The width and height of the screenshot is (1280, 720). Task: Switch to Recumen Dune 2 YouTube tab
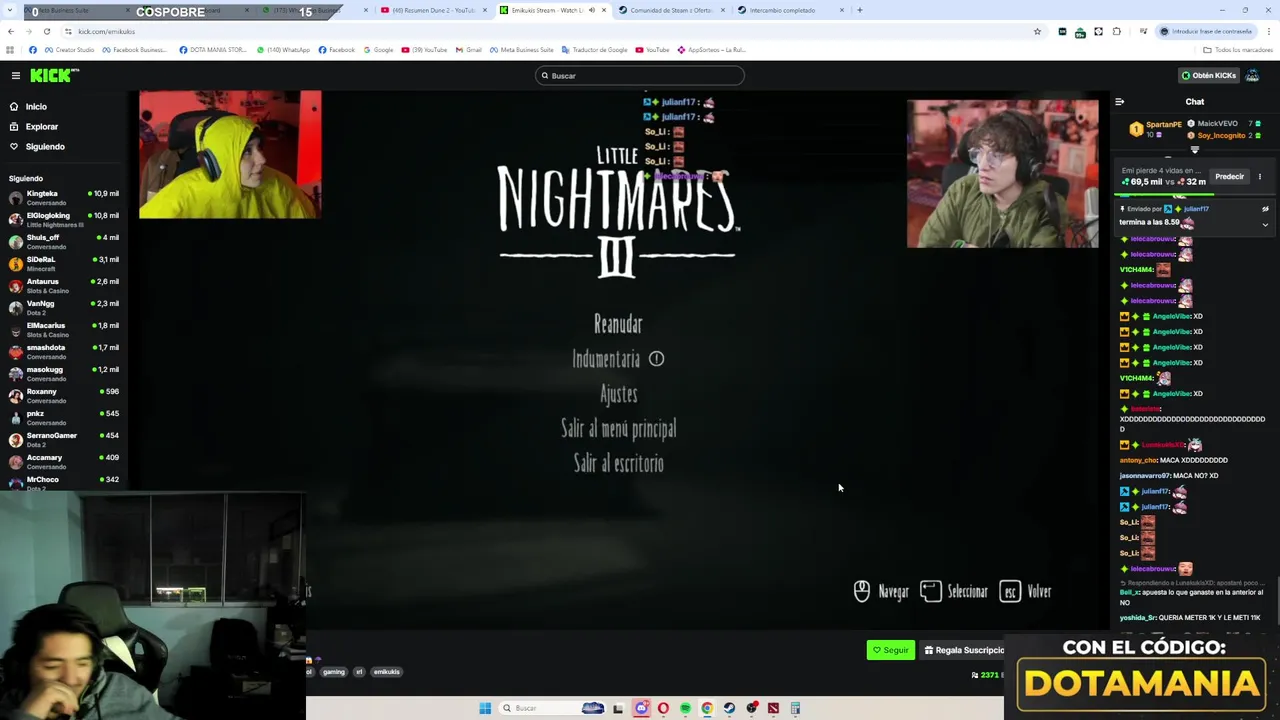click(x=432, y=10)
